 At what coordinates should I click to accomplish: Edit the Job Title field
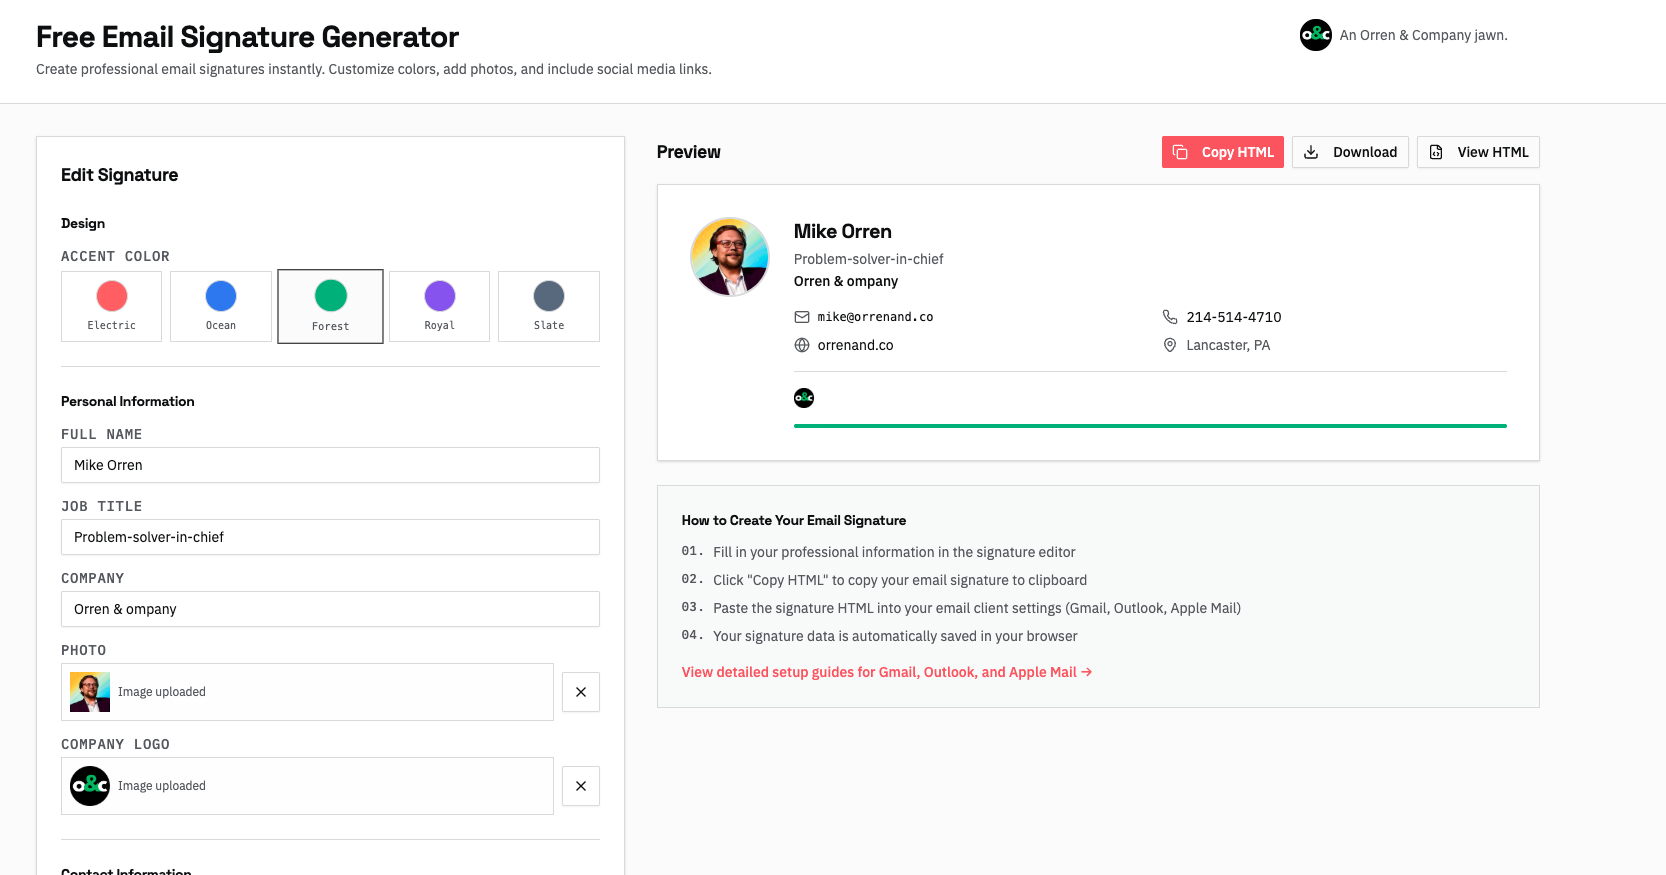(330, 537)
